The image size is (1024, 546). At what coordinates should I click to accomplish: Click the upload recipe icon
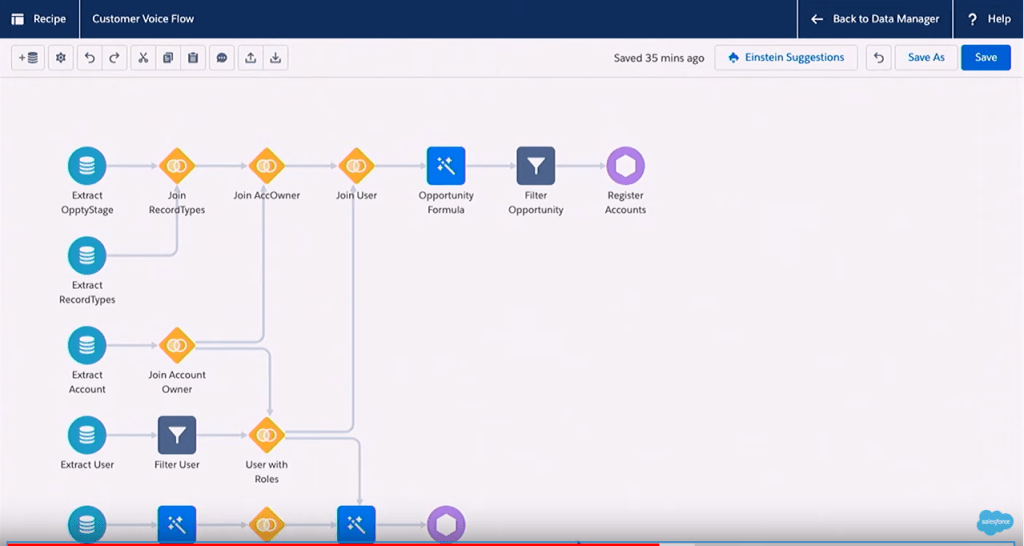[x=250, y=58]
